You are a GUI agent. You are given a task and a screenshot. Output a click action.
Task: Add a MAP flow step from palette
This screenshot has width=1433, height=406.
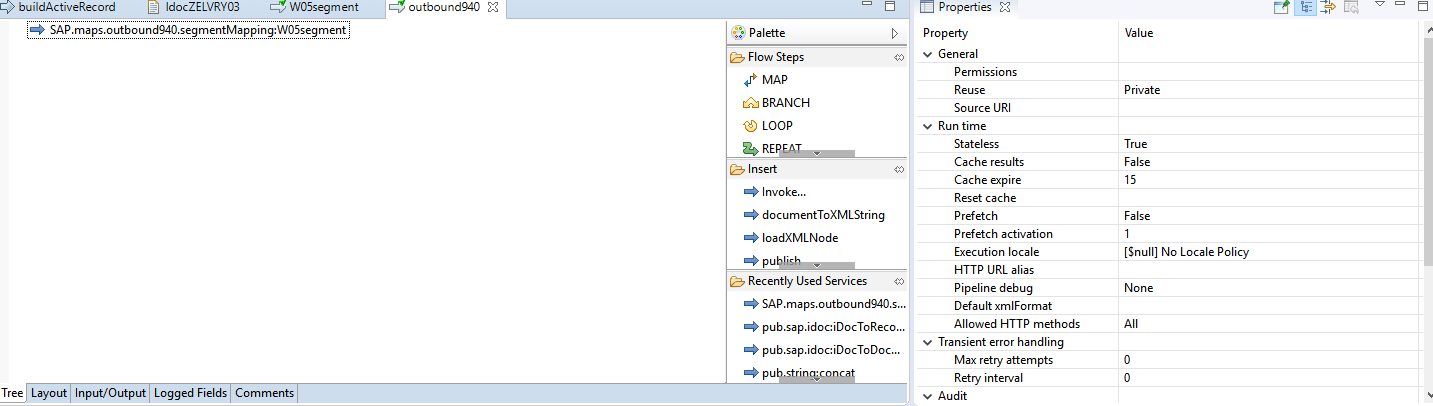click(x=765, y=79)
